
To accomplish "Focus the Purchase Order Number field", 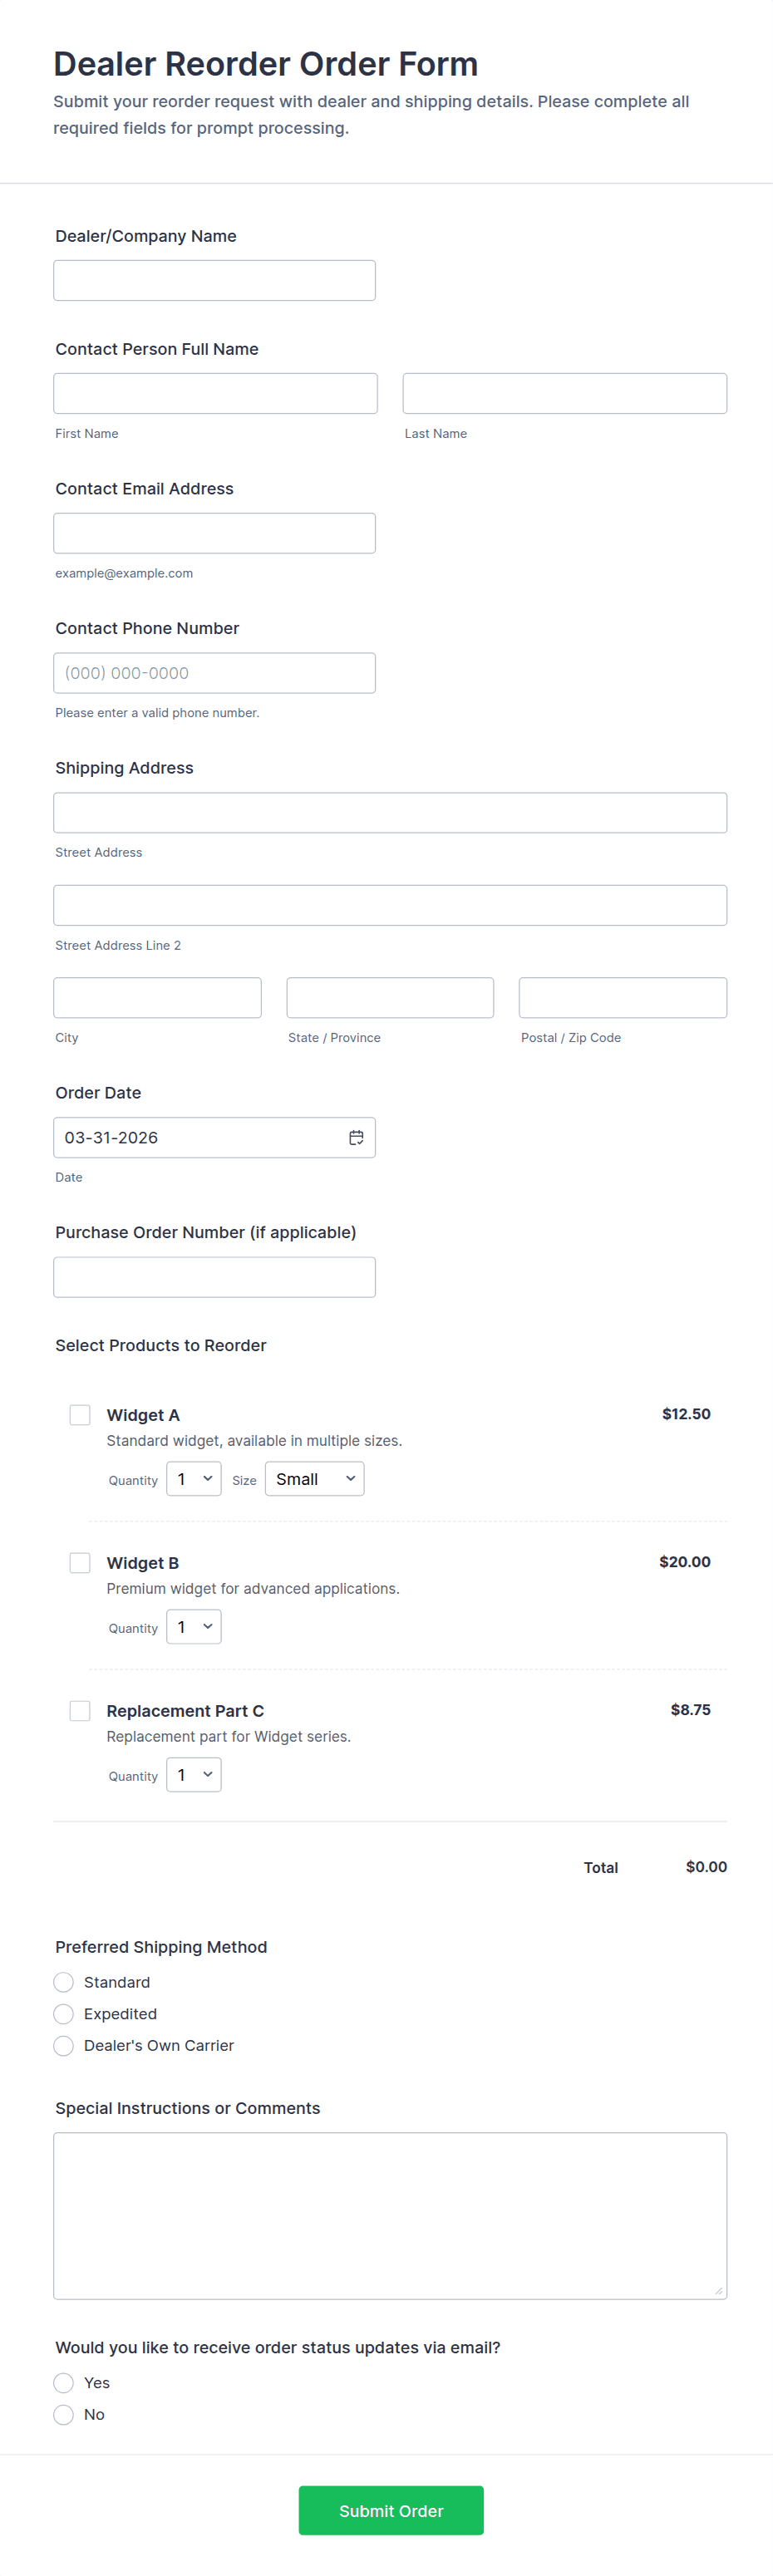I will [214, 1277].
